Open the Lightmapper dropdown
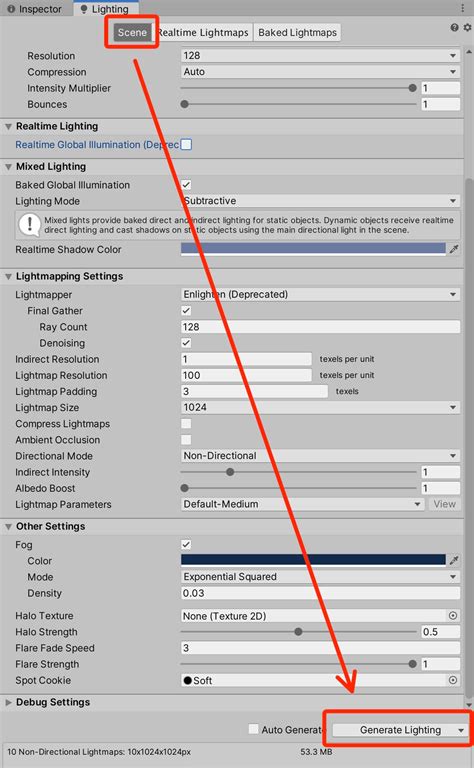474x768 pixels. coord(320,294)
